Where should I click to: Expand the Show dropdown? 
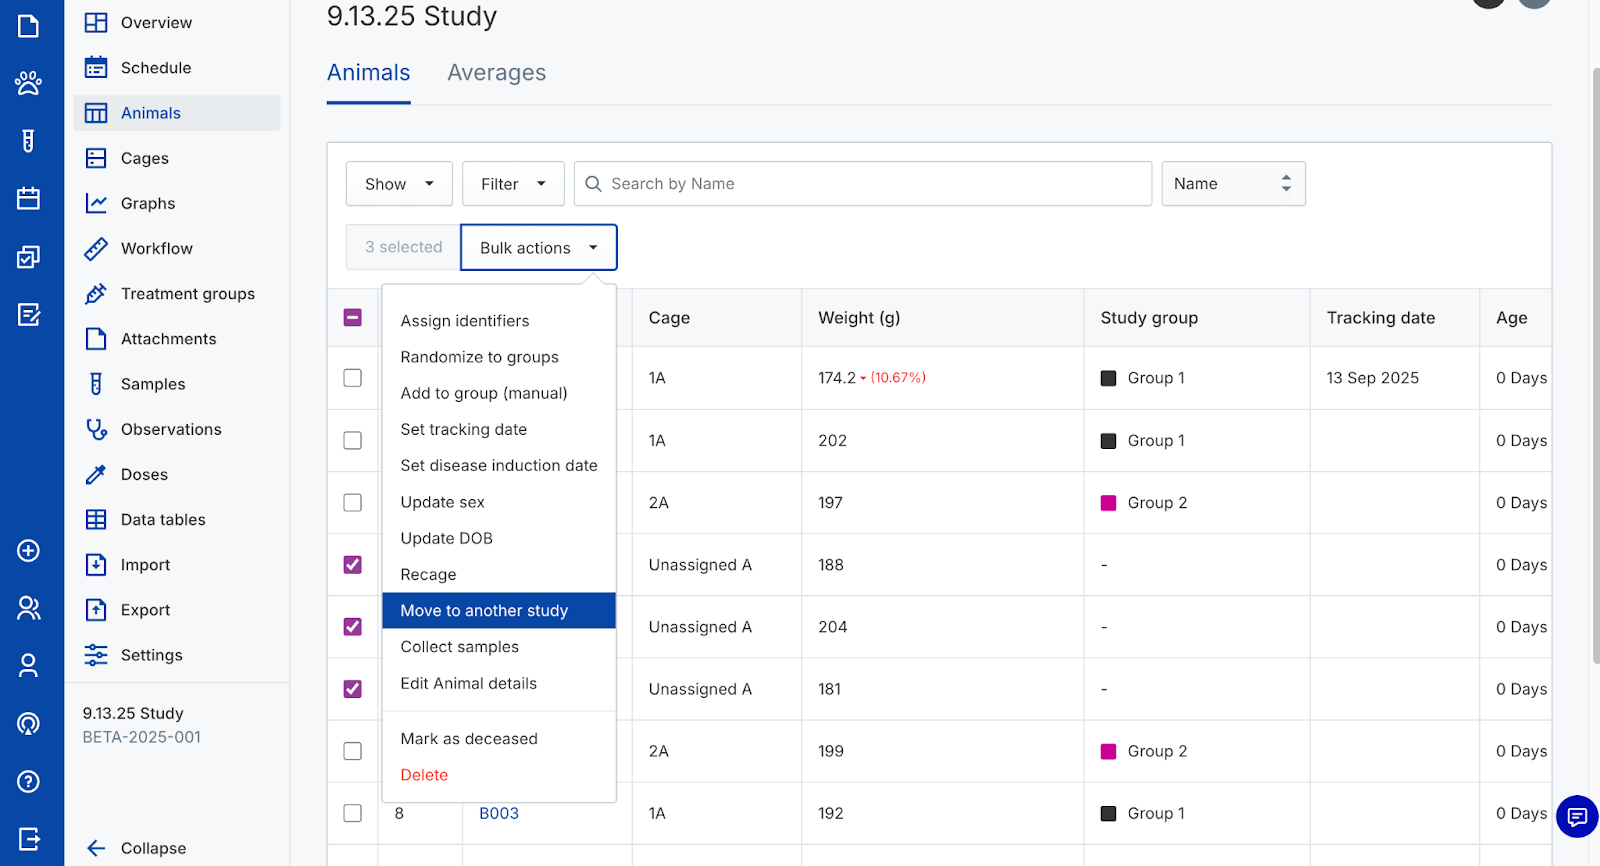(x=399, y=184)
